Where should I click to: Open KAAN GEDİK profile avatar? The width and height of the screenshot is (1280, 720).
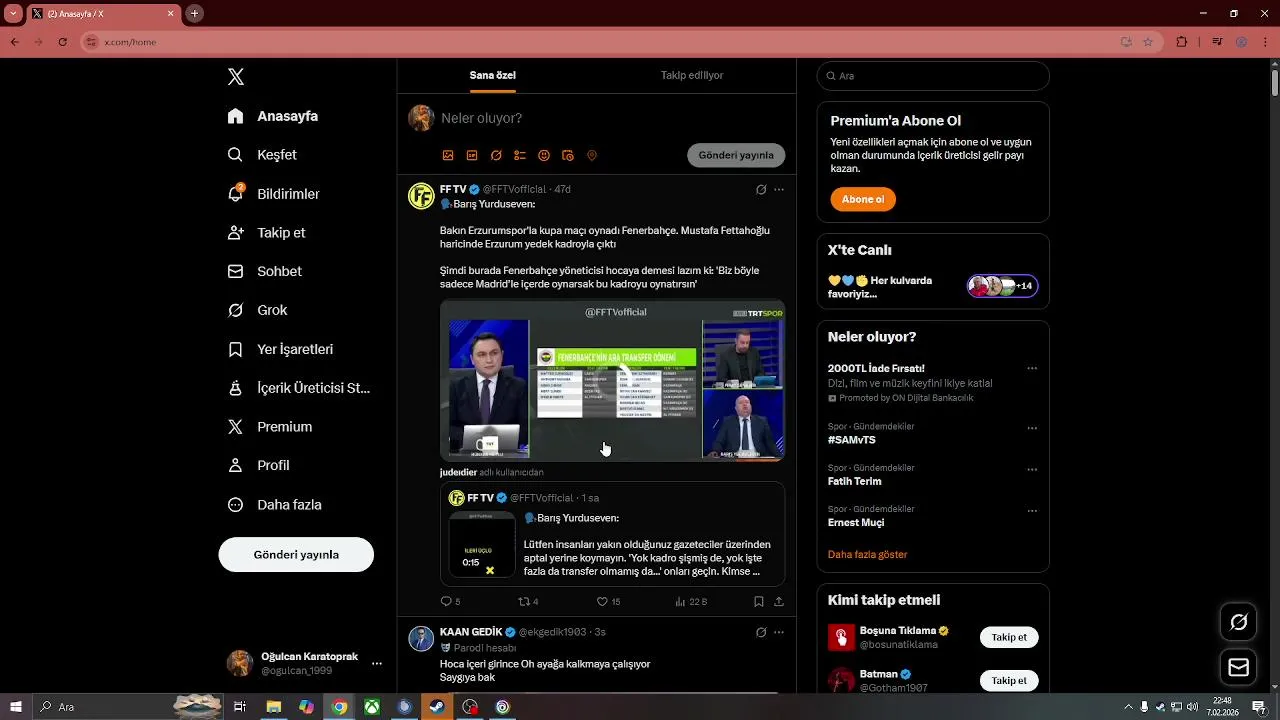pos(421,639)
